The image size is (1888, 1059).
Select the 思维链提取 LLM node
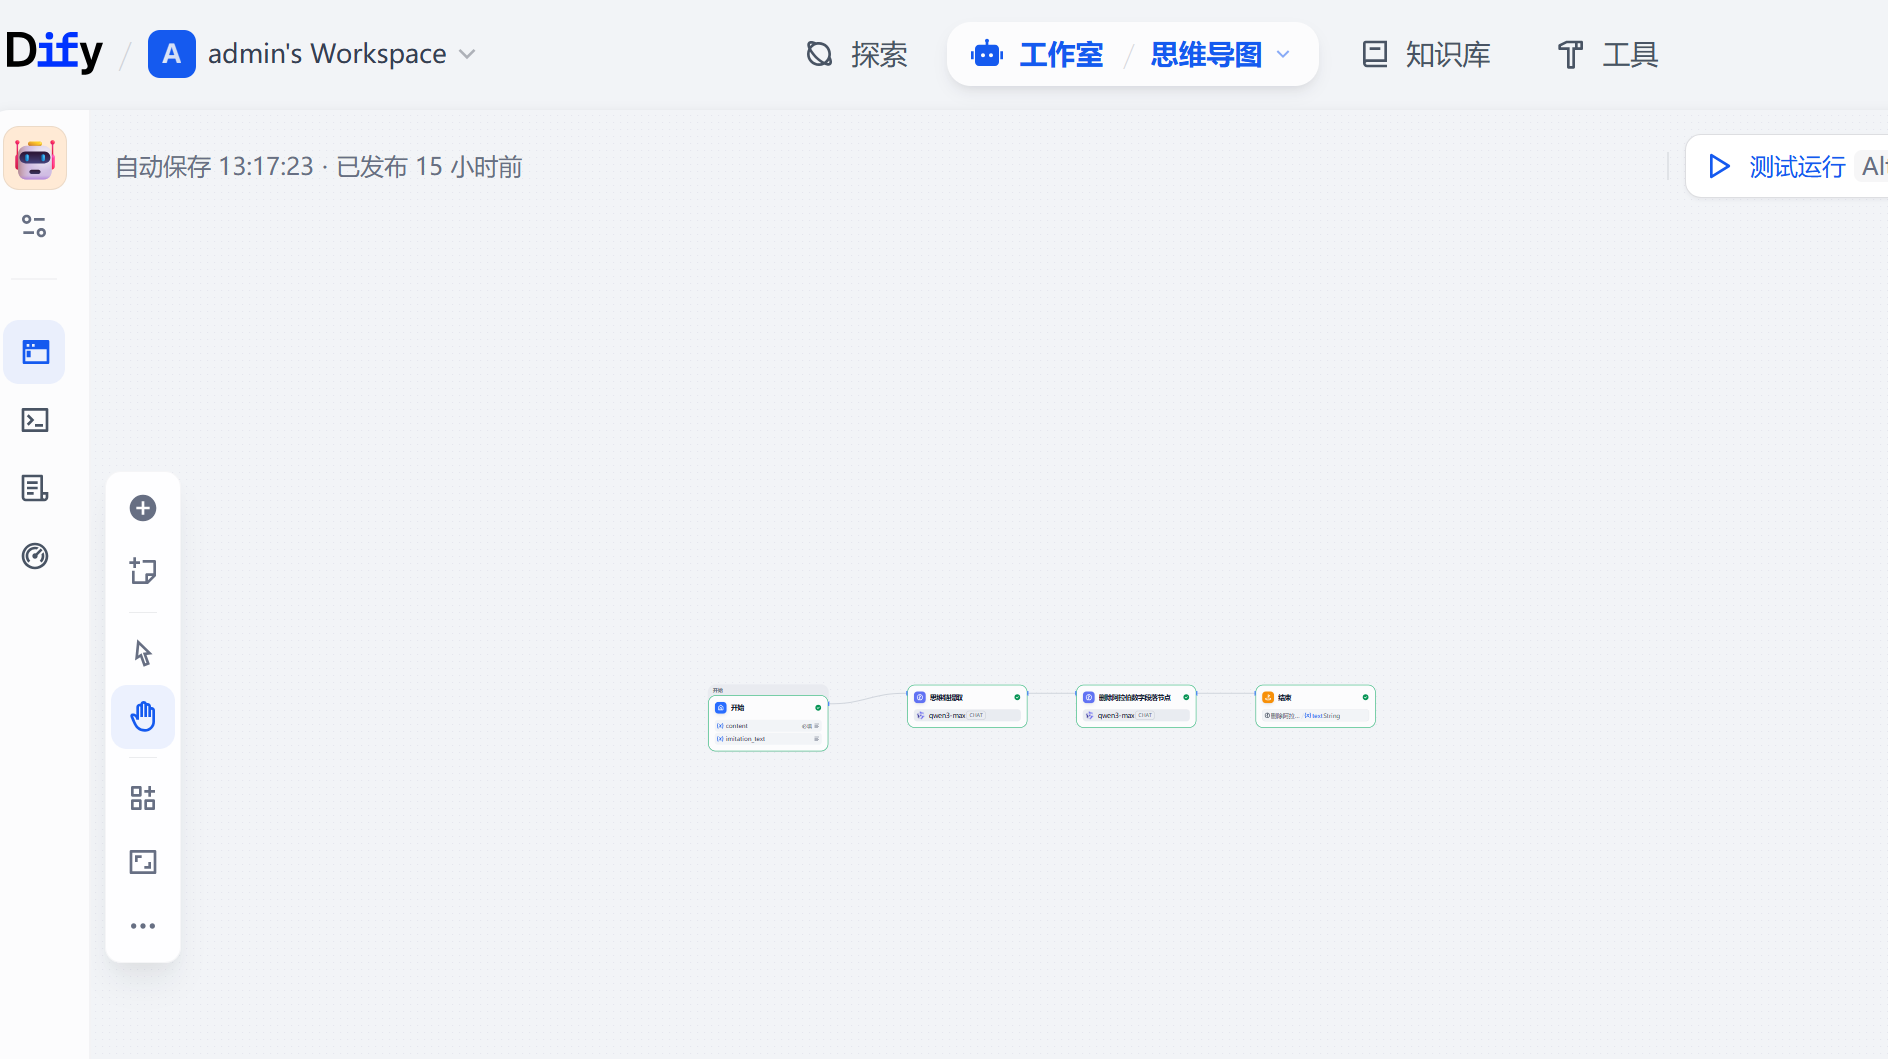967,706
